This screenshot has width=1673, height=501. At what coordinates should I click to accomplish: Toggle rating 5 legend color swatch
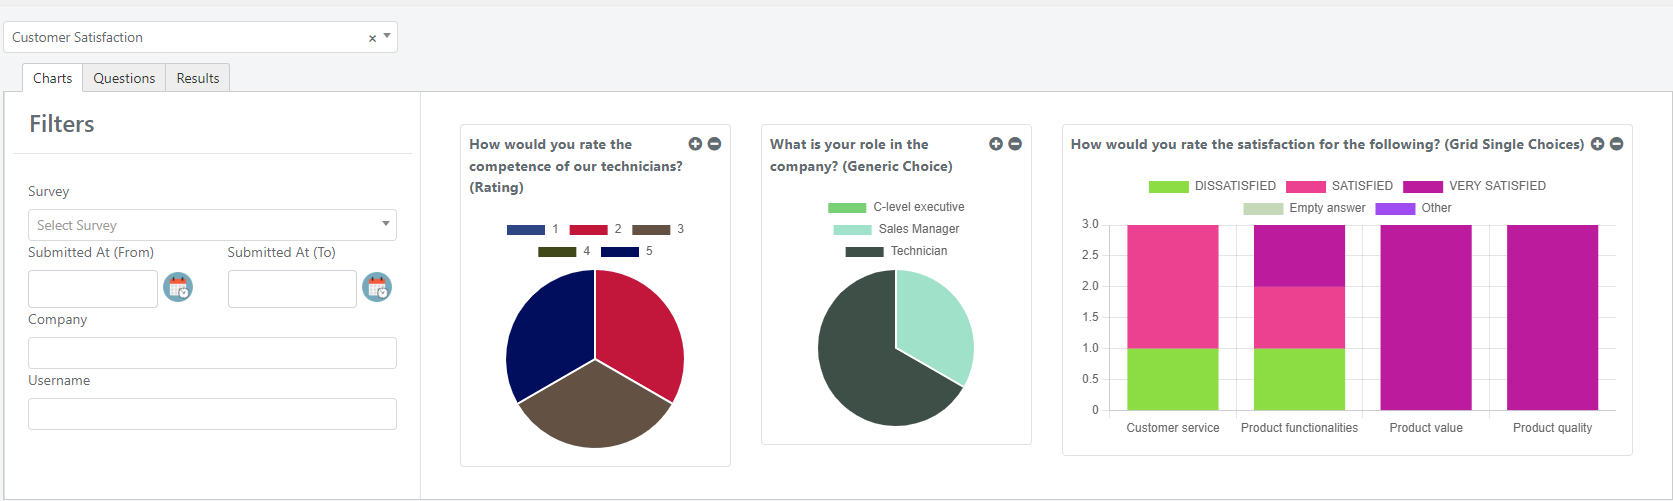coord(620,251)
